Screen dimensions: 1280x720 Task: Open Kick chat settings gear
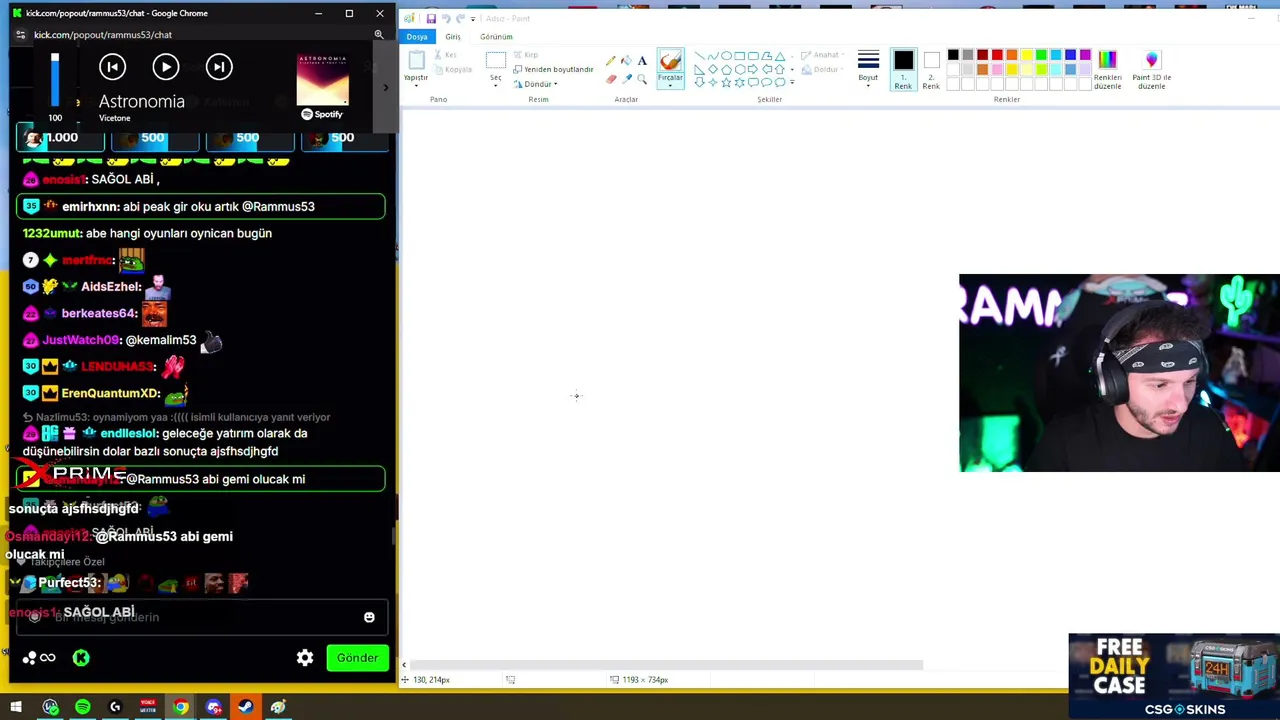click(305, 657)
